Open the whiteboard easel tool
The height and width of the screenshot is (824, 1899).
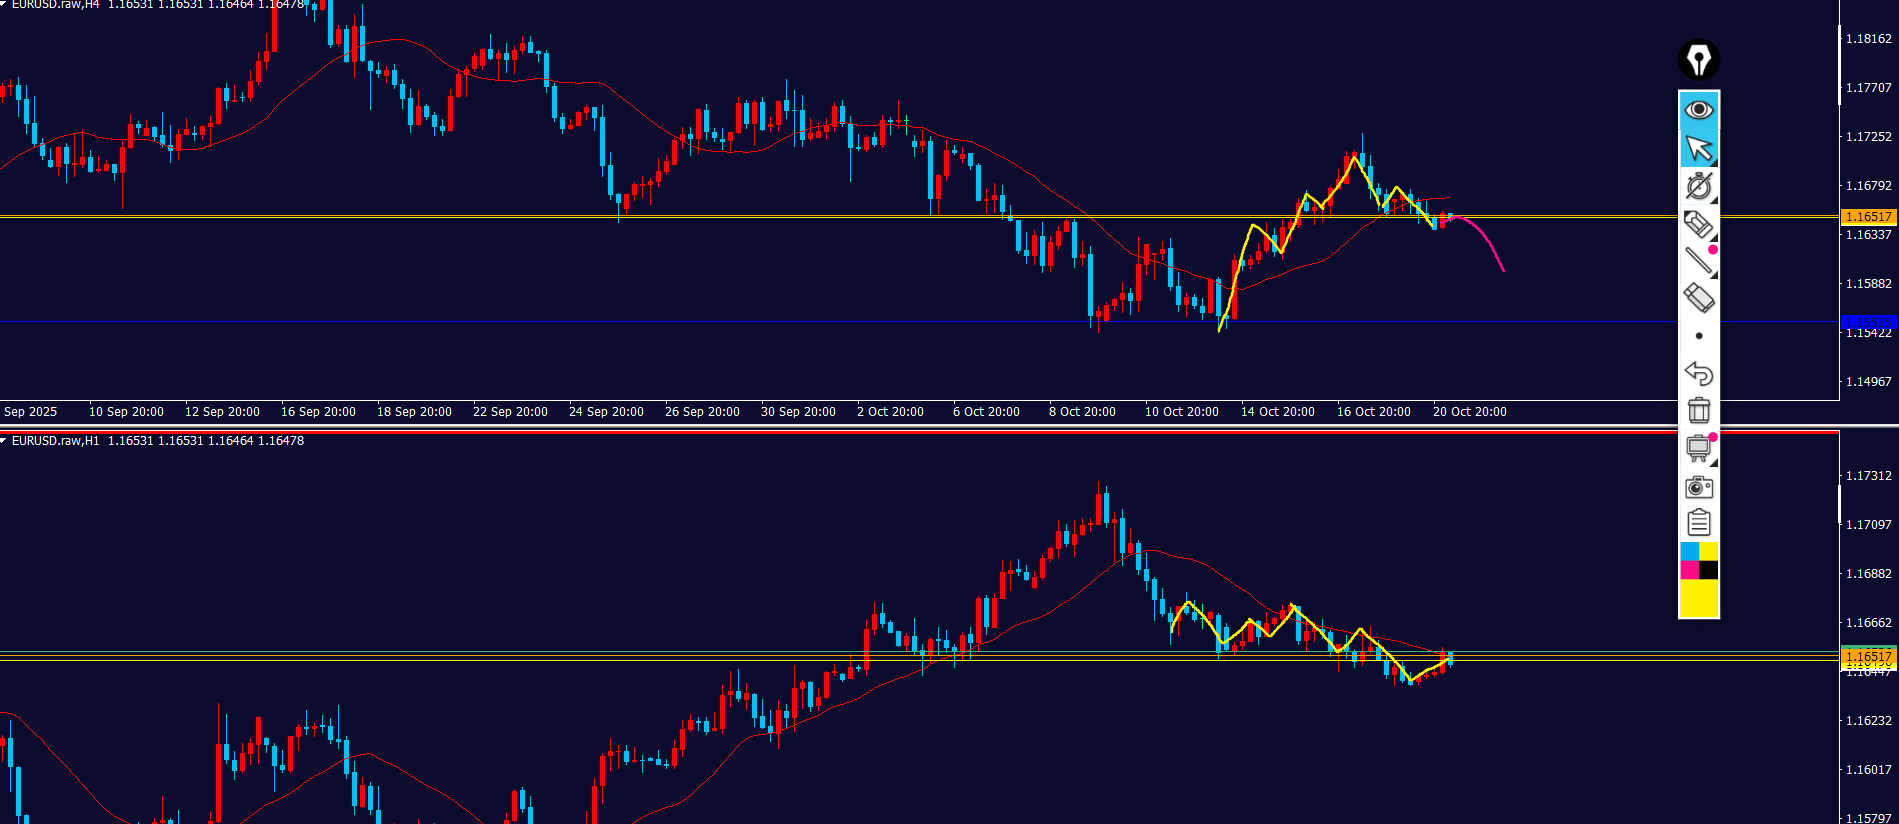tap(1698, 448)
